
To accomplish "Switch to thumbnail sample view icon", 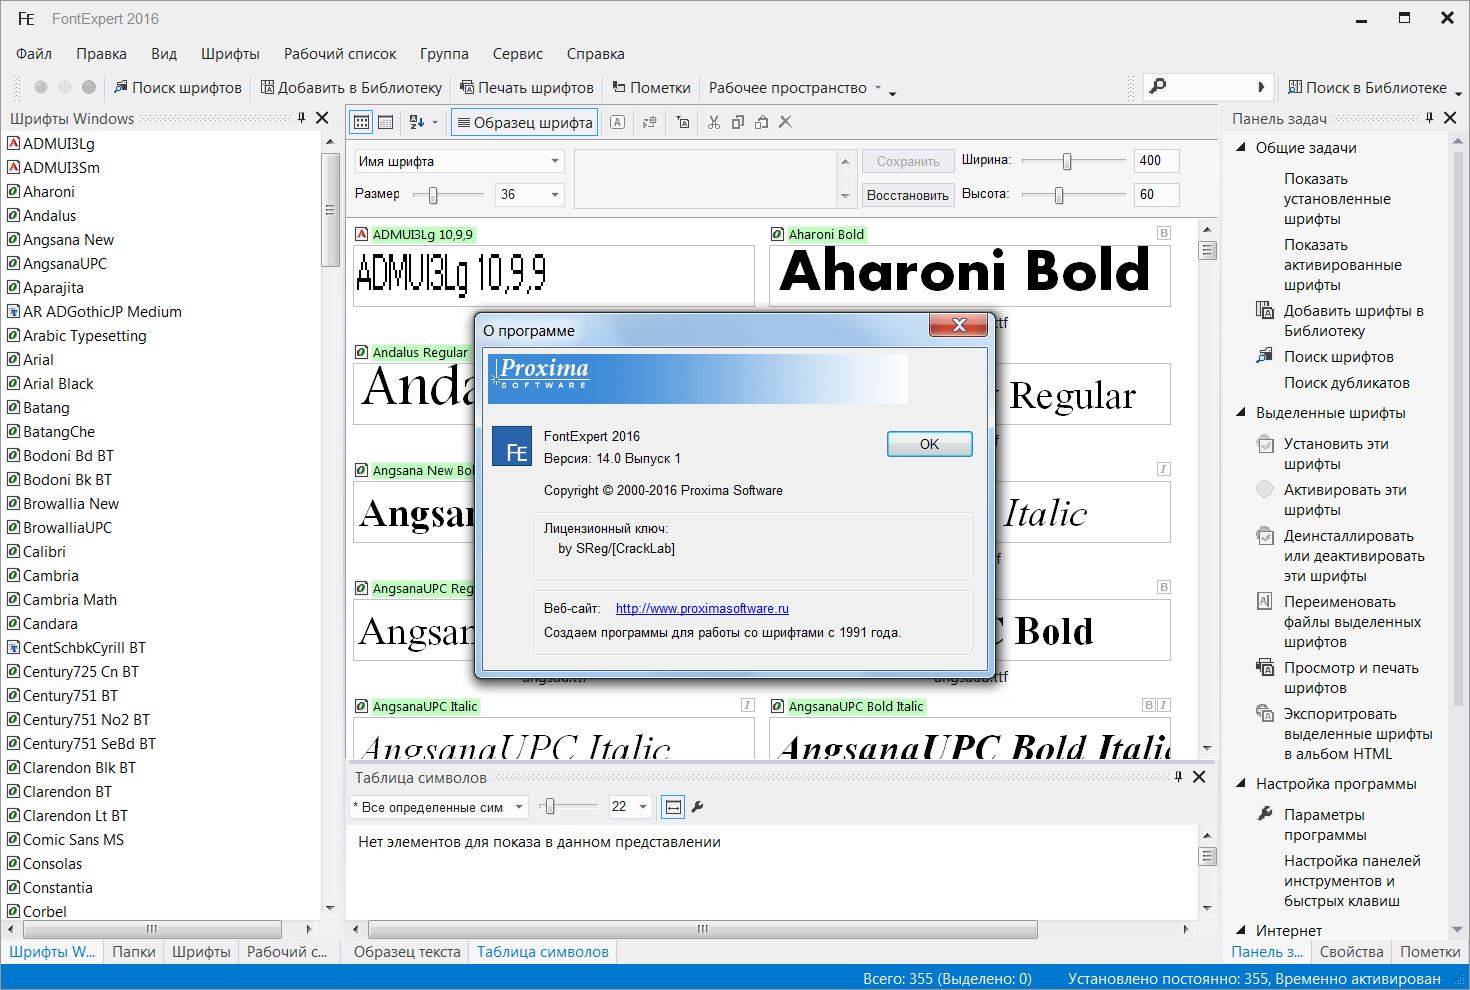I will tap(361, 122).
